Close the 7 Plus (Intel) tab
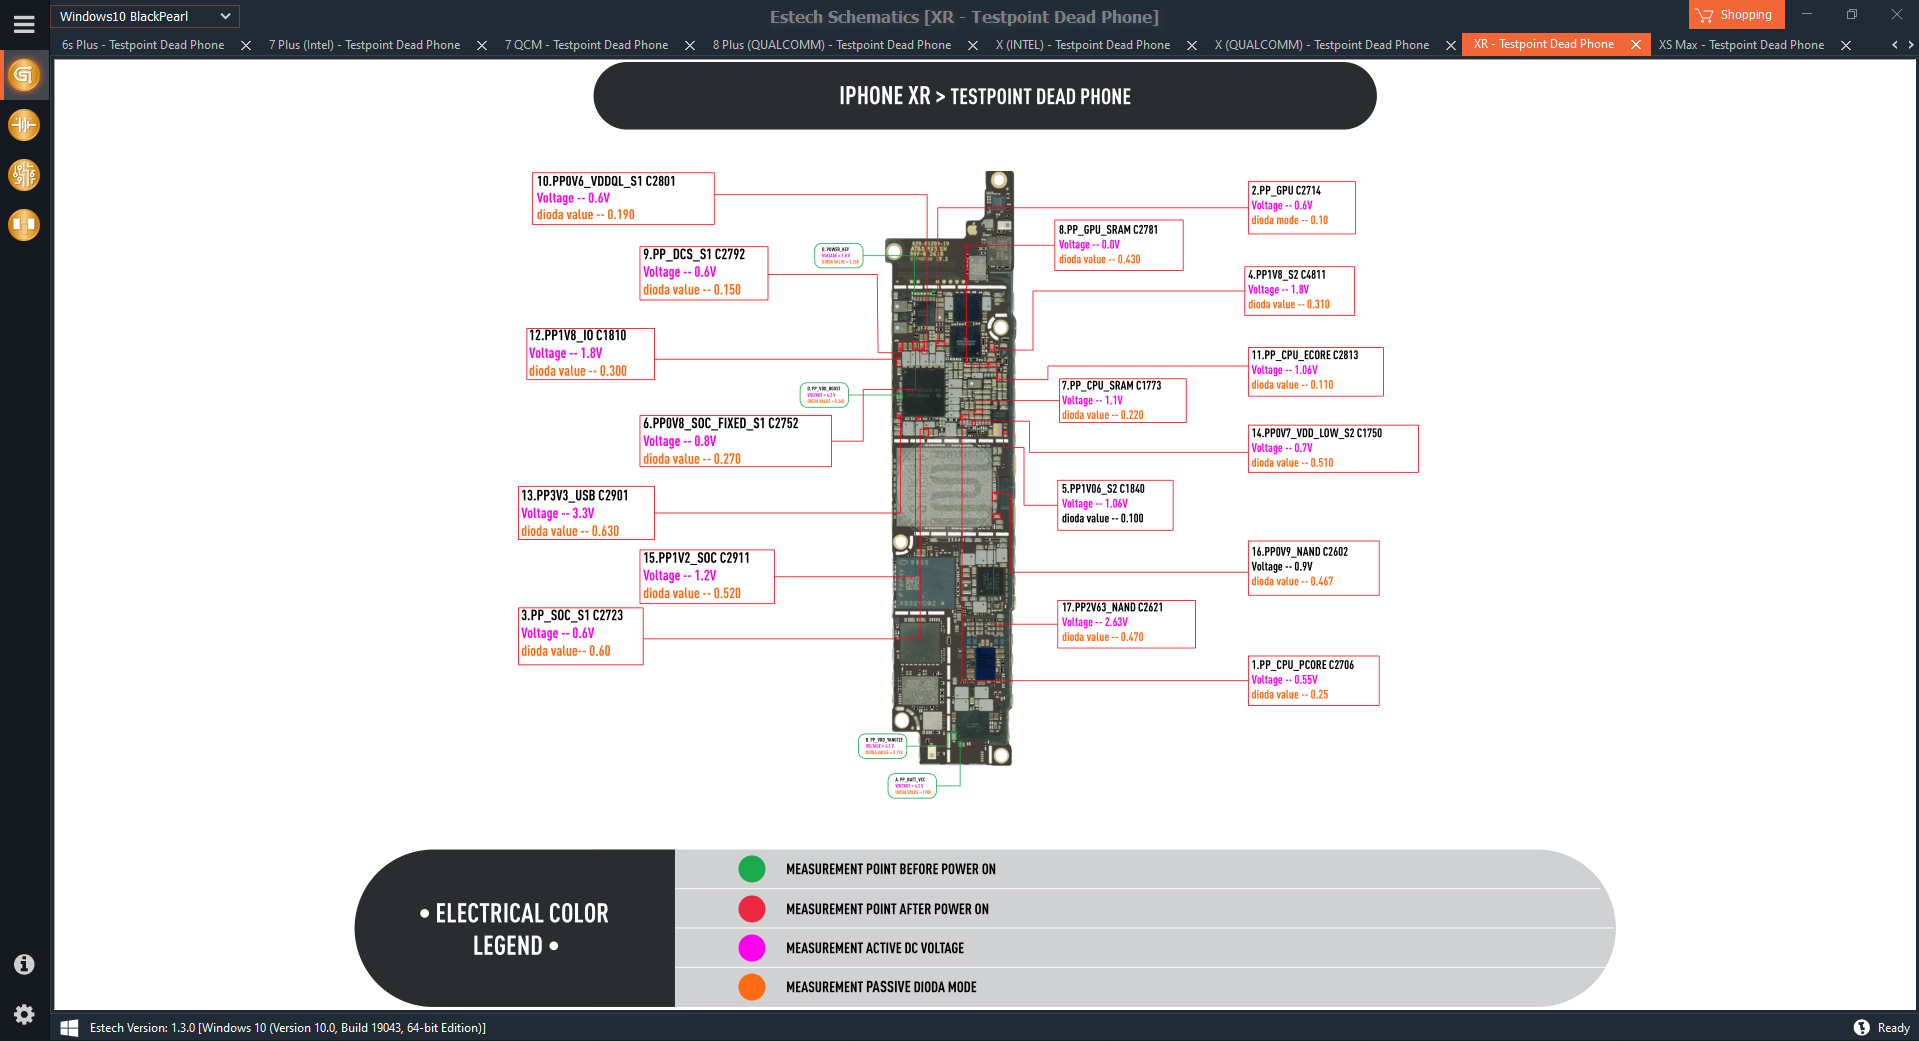1919x1041 pixels. pos(482,45)
